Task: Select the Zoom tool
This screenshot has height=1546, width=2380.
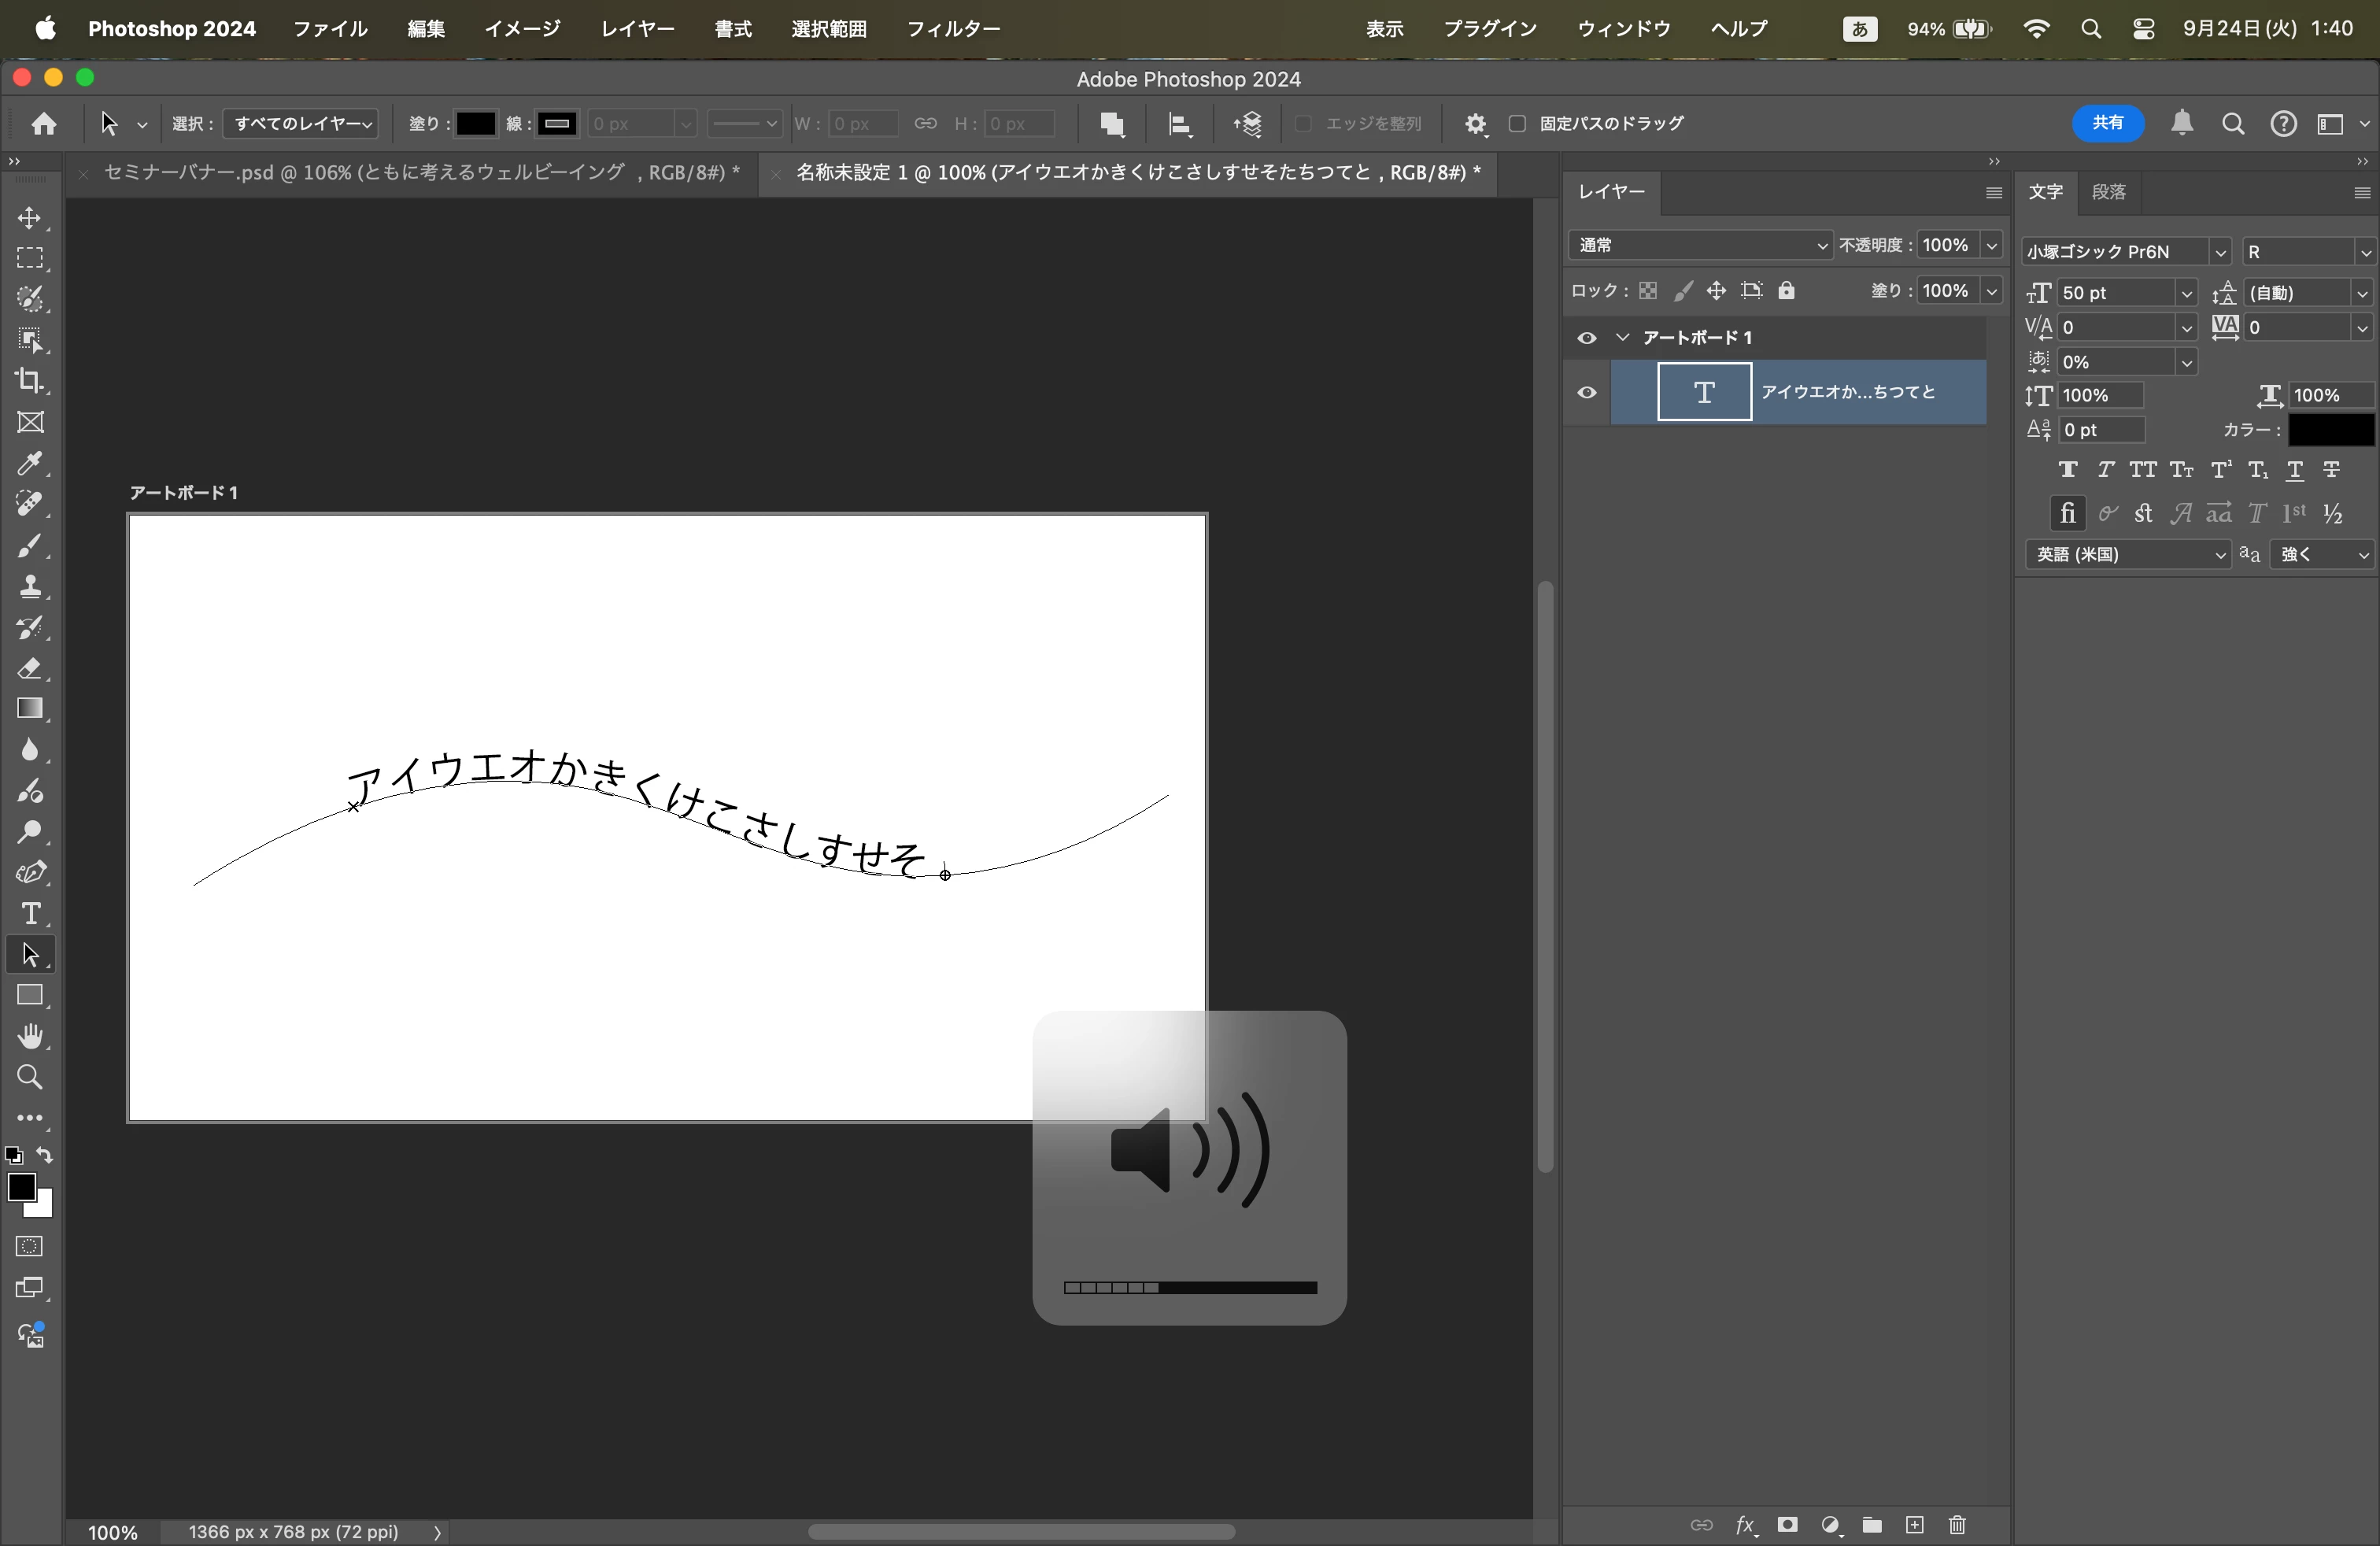Action: [x=30, y=1078]
